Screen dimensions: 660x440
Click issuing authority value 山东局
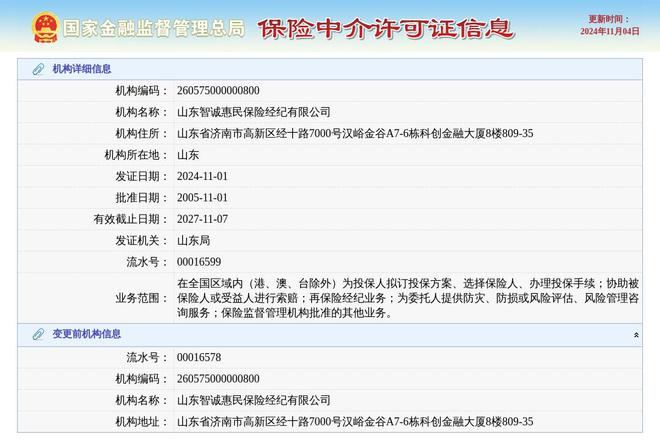coord(193,241)
